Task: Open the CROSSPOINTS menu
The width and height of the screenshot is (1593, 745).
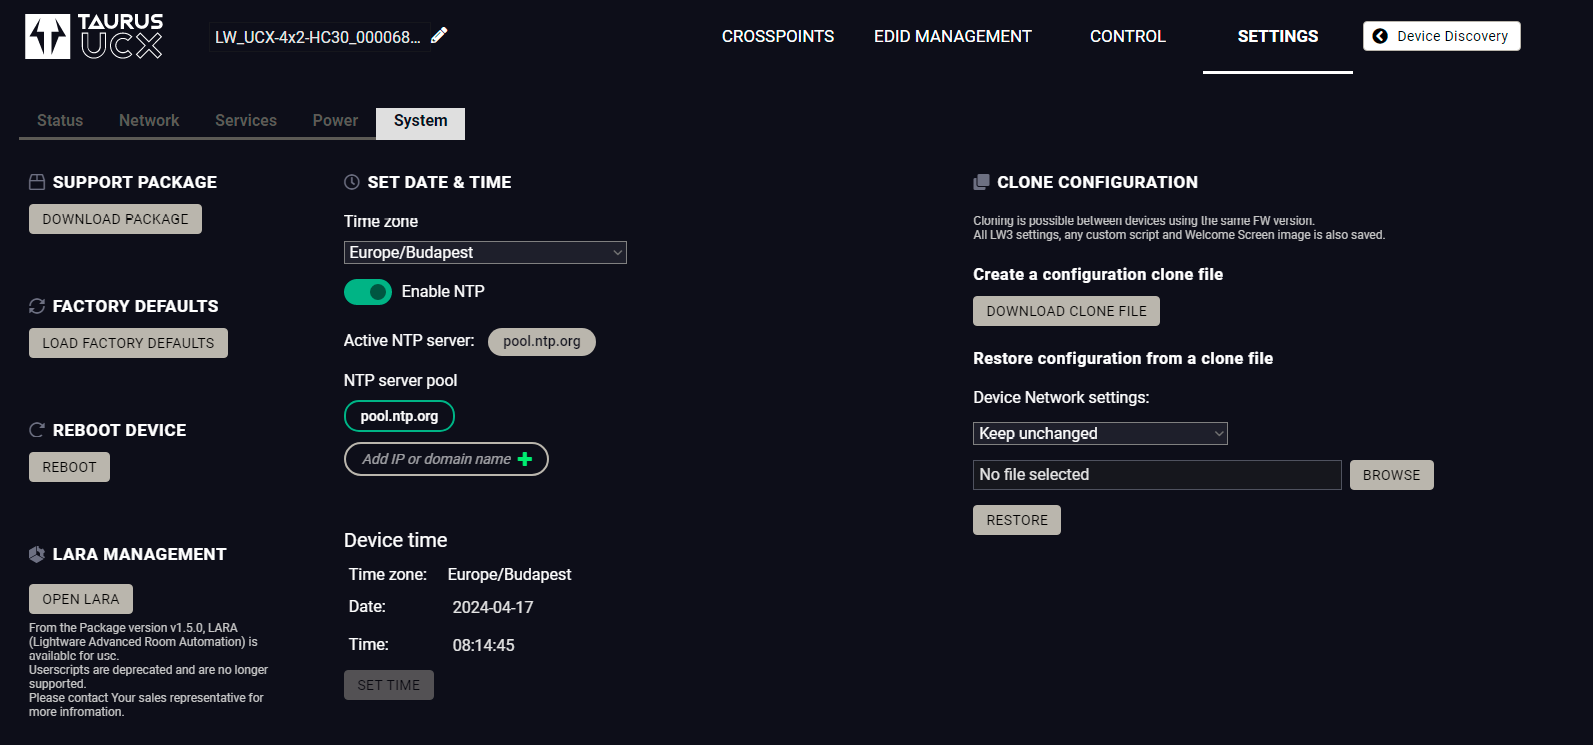Action: tap(778, 36)
